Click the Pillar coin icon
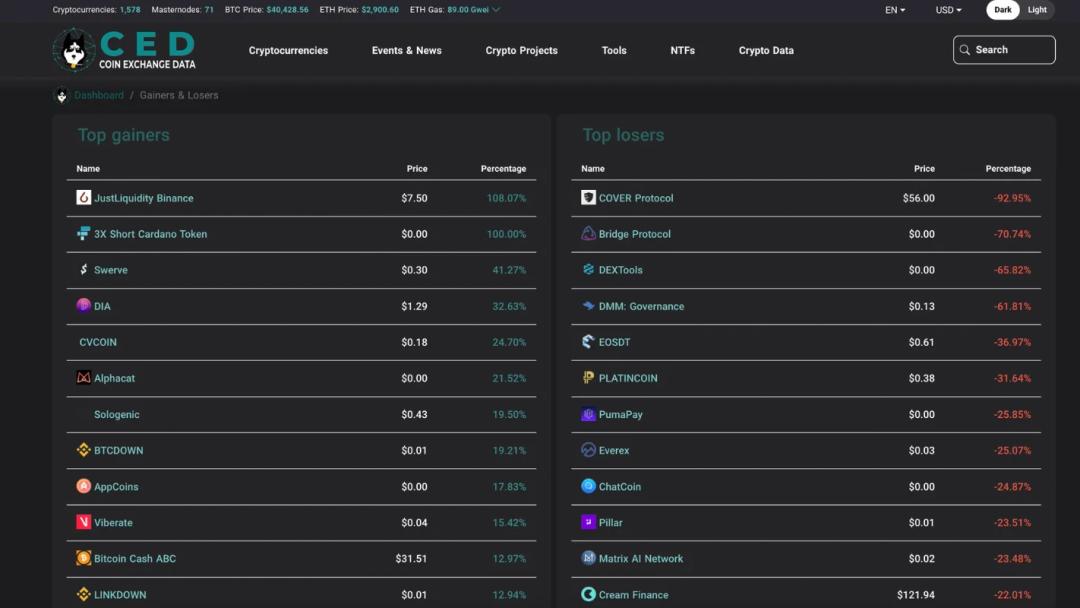Screen dimensions: 1080x608 click(588, 522)
